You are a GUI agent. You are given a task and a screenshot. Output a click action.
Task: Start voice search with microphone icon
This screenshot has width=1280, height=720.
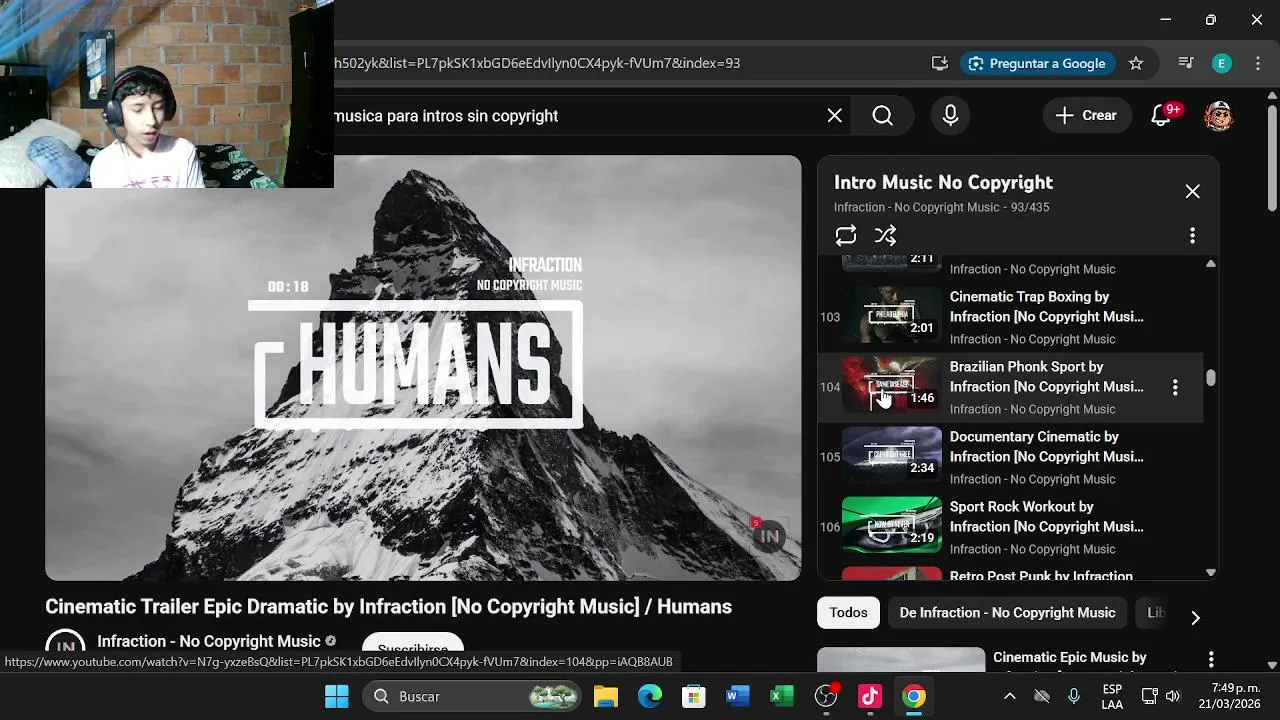click(950, 116)
